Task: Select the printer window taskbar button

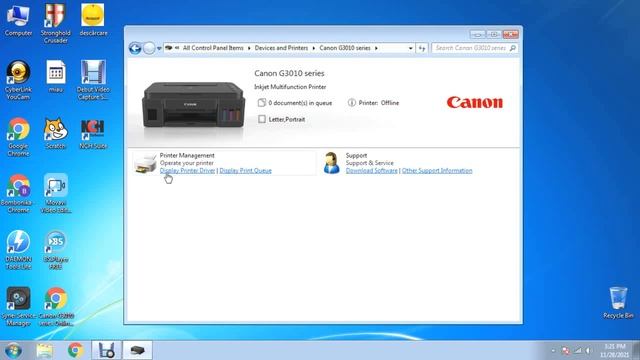Action: click(x=138, y=350)
